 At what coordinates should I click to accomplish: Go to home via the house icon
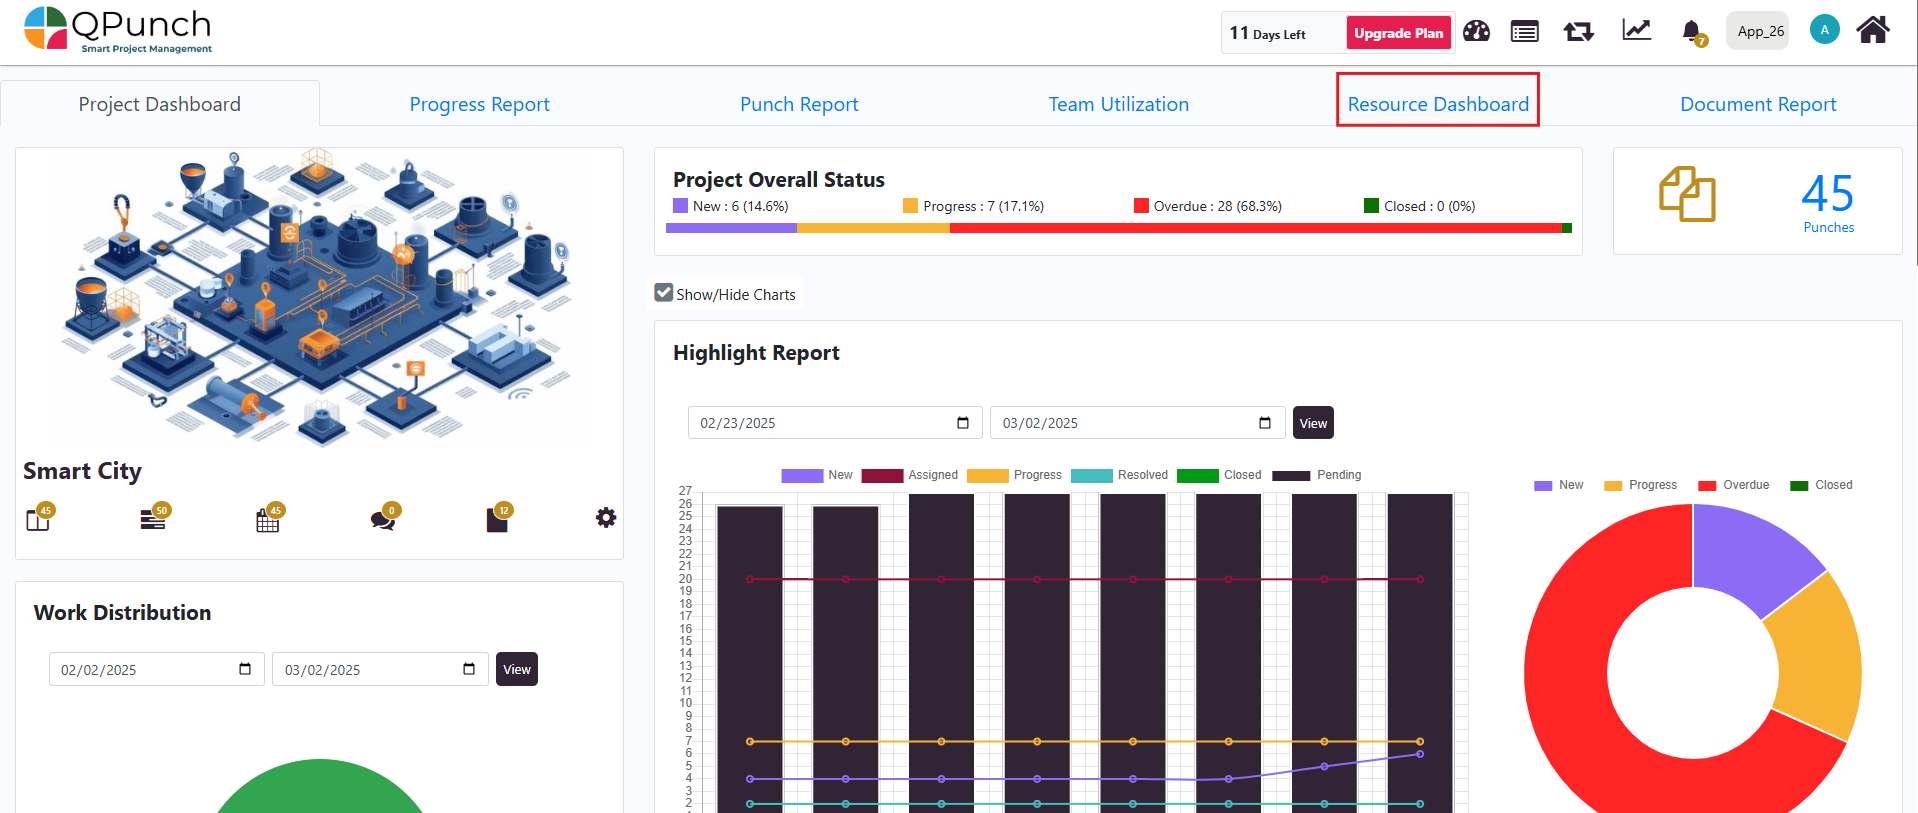point(1872,31)
